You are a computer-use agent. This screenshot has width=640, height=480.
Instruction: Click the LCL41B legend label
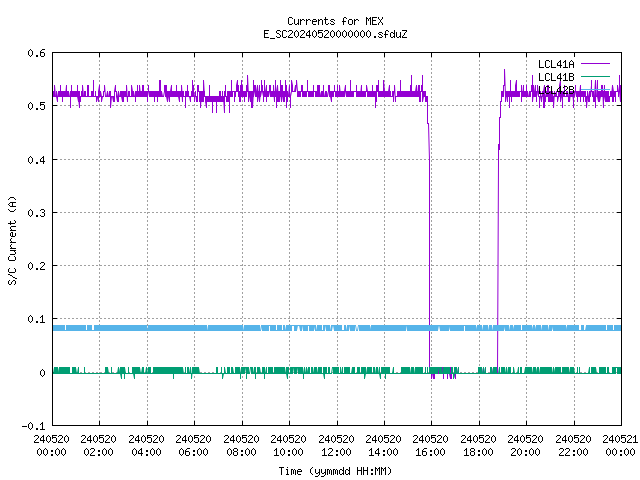click(556, 77)
